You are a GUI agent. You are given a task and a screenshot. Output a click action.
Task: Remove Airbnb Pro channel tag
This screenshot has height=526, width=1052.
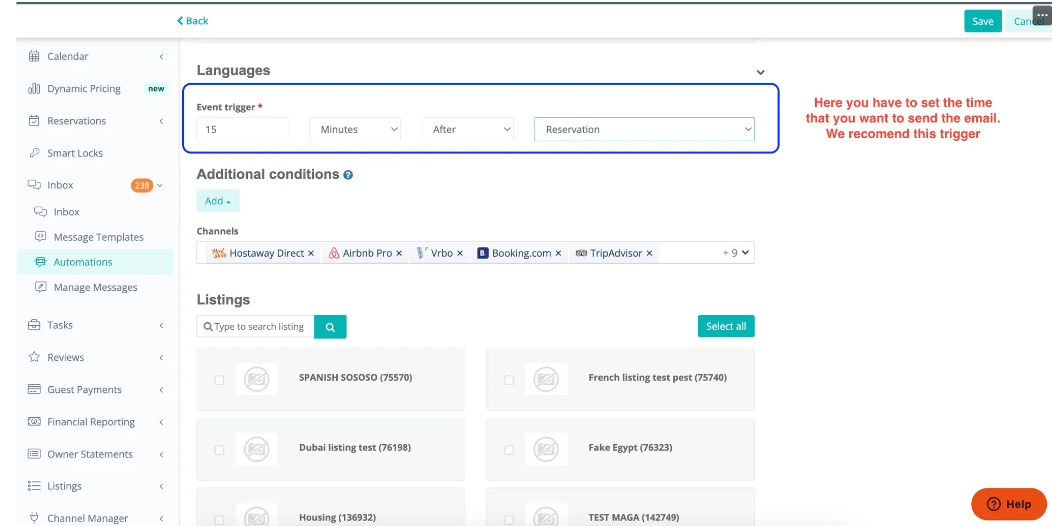tap(399, 254)
